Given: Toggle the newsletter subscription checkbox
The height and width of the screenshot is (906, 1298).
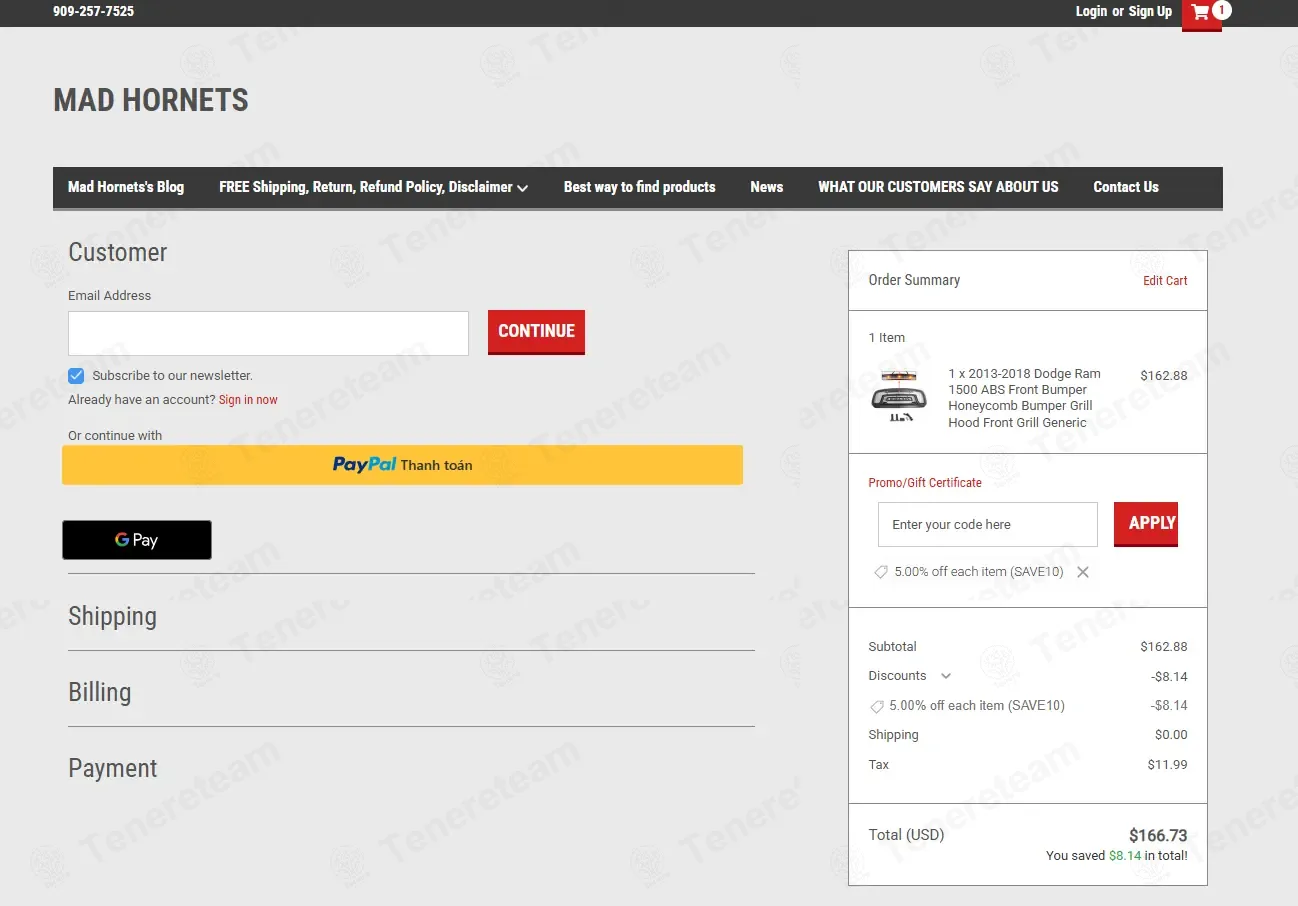Looking at the screenshot, I should (x=76, y=376).
